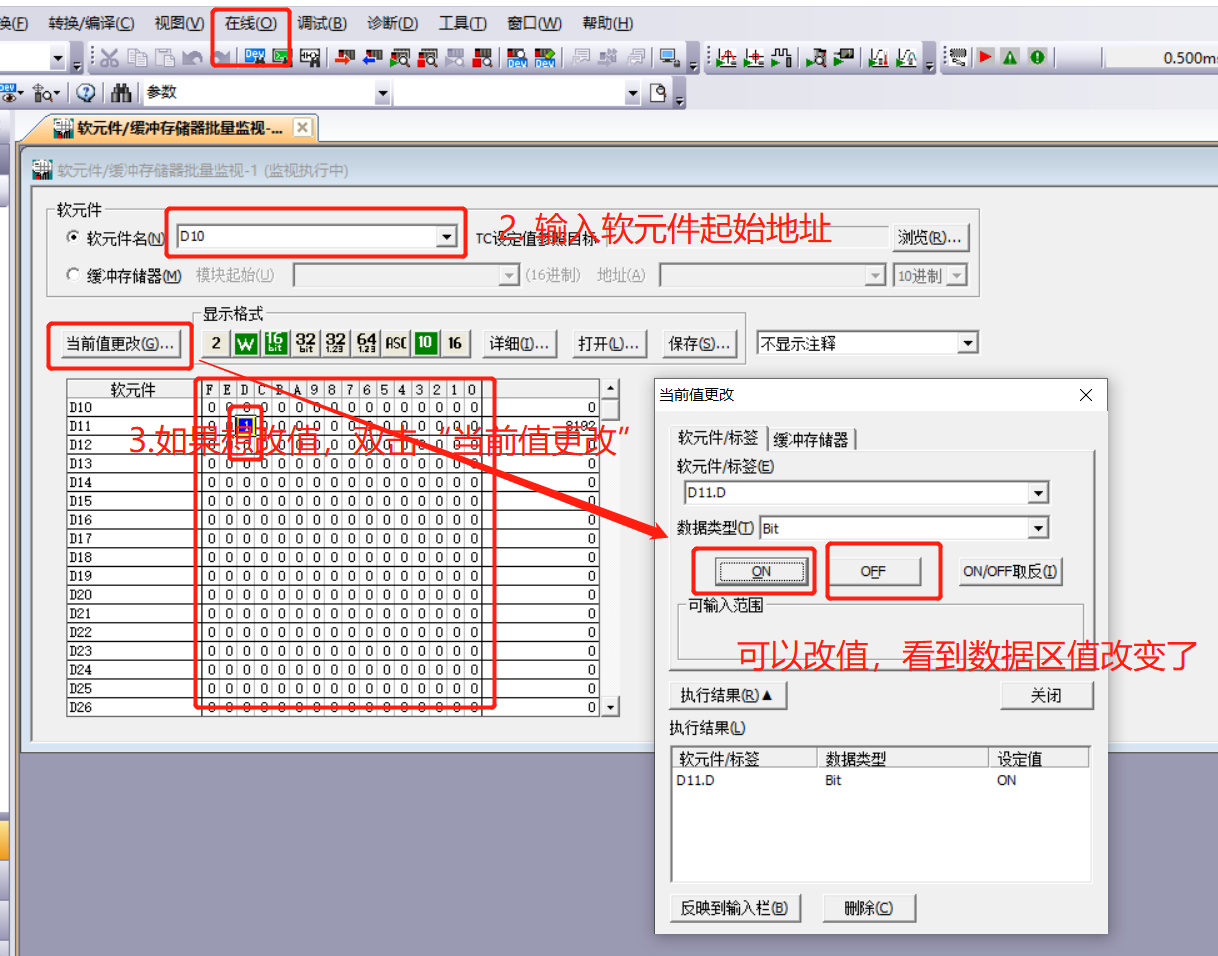Open the 不显示注释 comment dropdown
The image size is (1218, 956).
point(967,344)
